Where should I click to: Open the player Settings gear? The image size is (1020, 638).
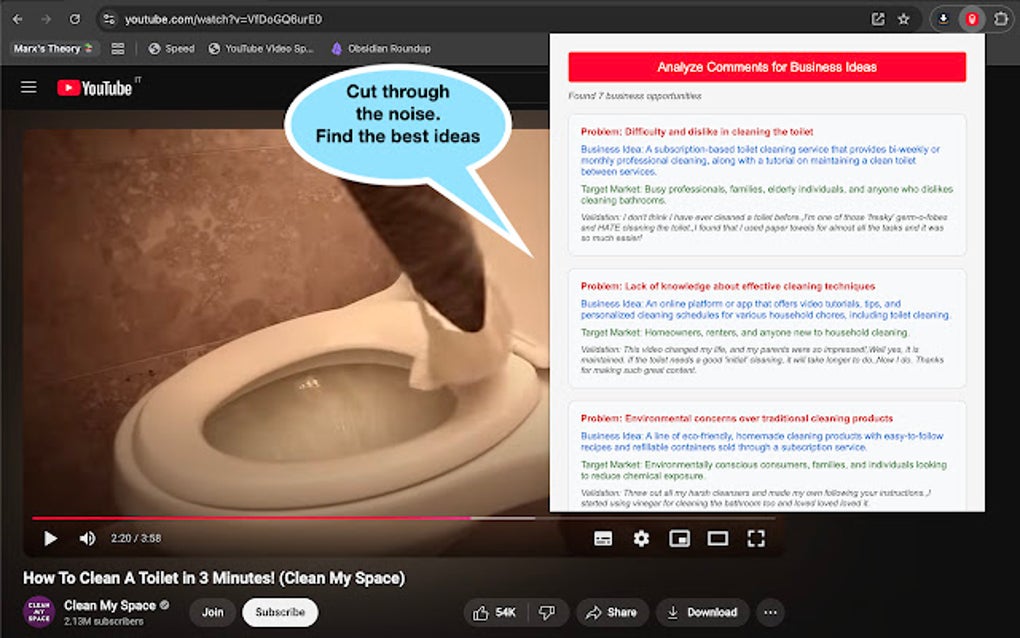tap(641, 538)
